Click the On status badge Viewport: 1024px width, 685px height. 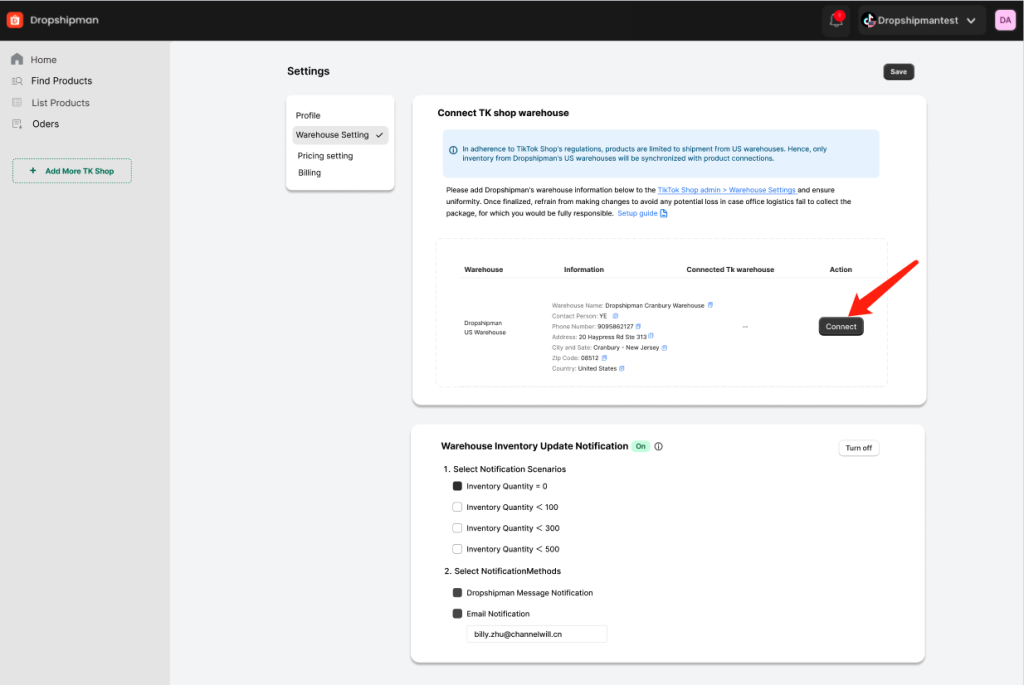[x=641, y=447]
